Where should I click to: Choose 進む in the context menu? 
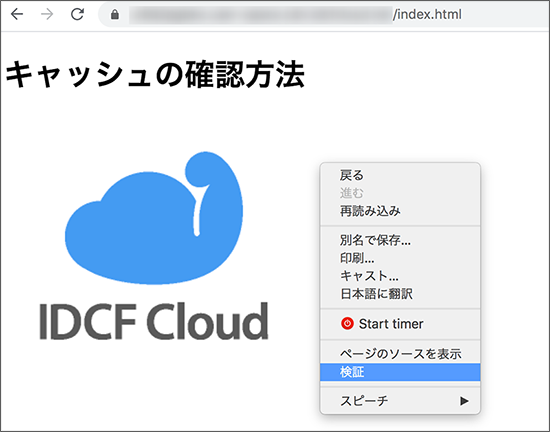click(x=400, y=193)
